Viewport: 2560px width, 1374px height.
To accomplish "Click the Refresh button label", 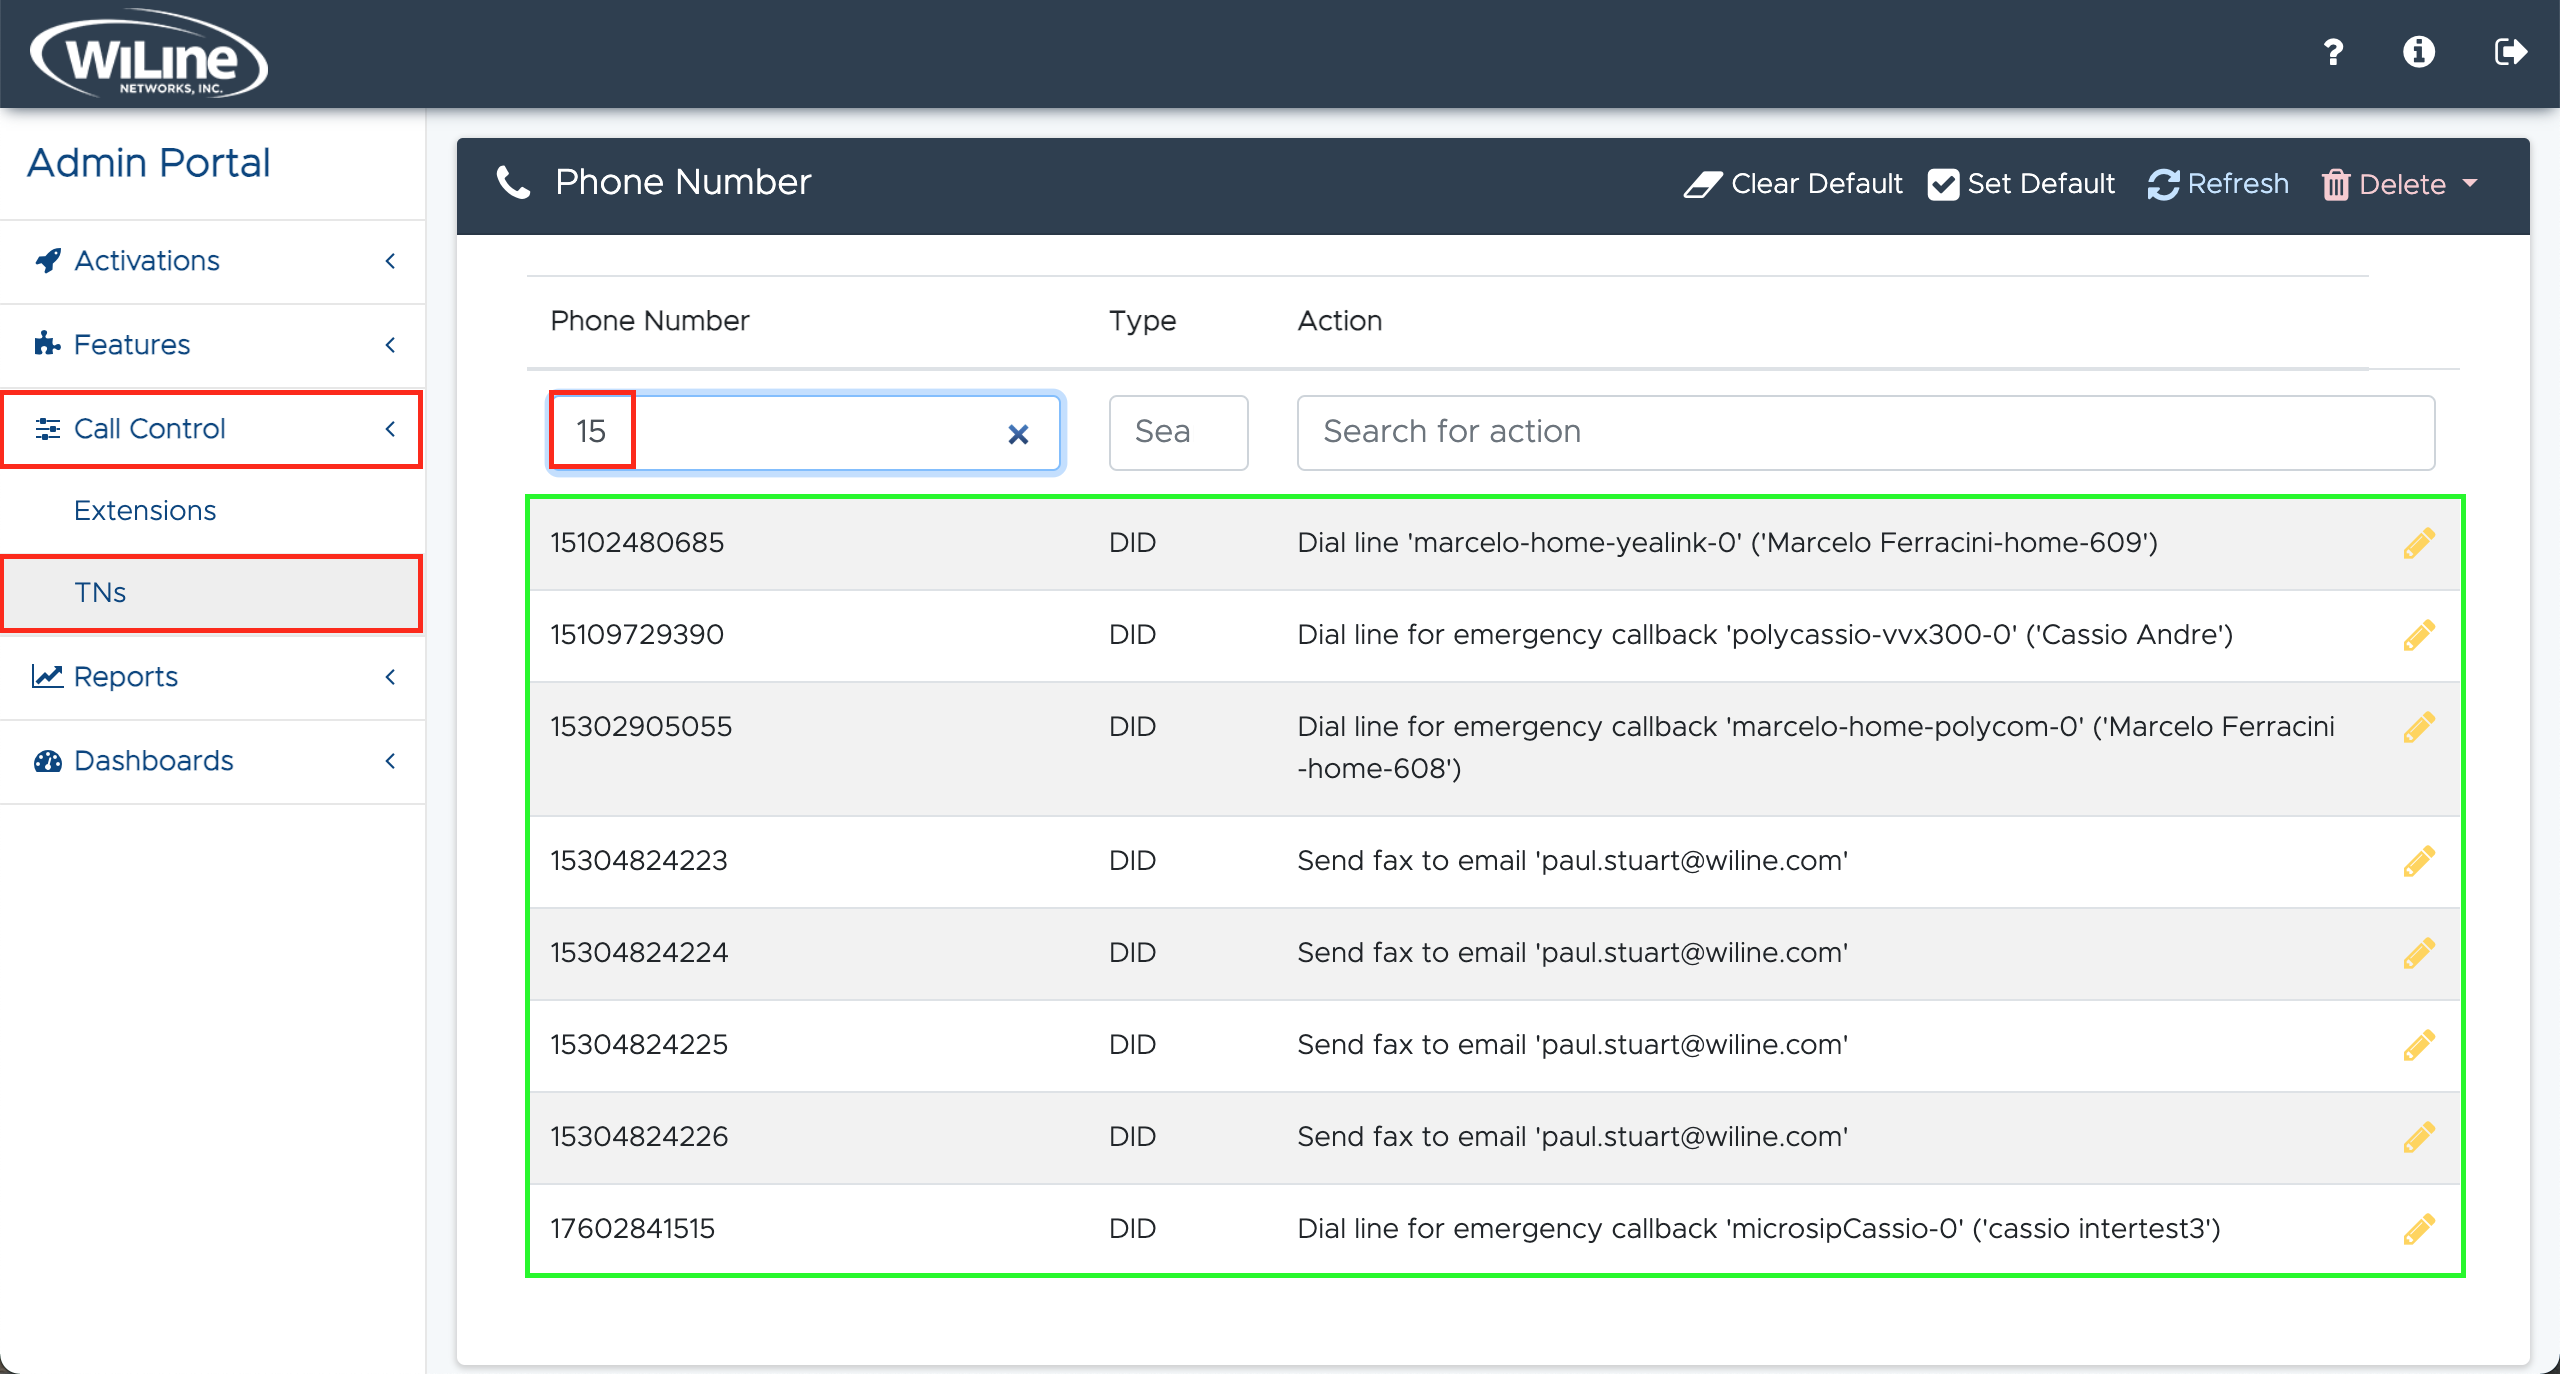I will (2238, 184).
